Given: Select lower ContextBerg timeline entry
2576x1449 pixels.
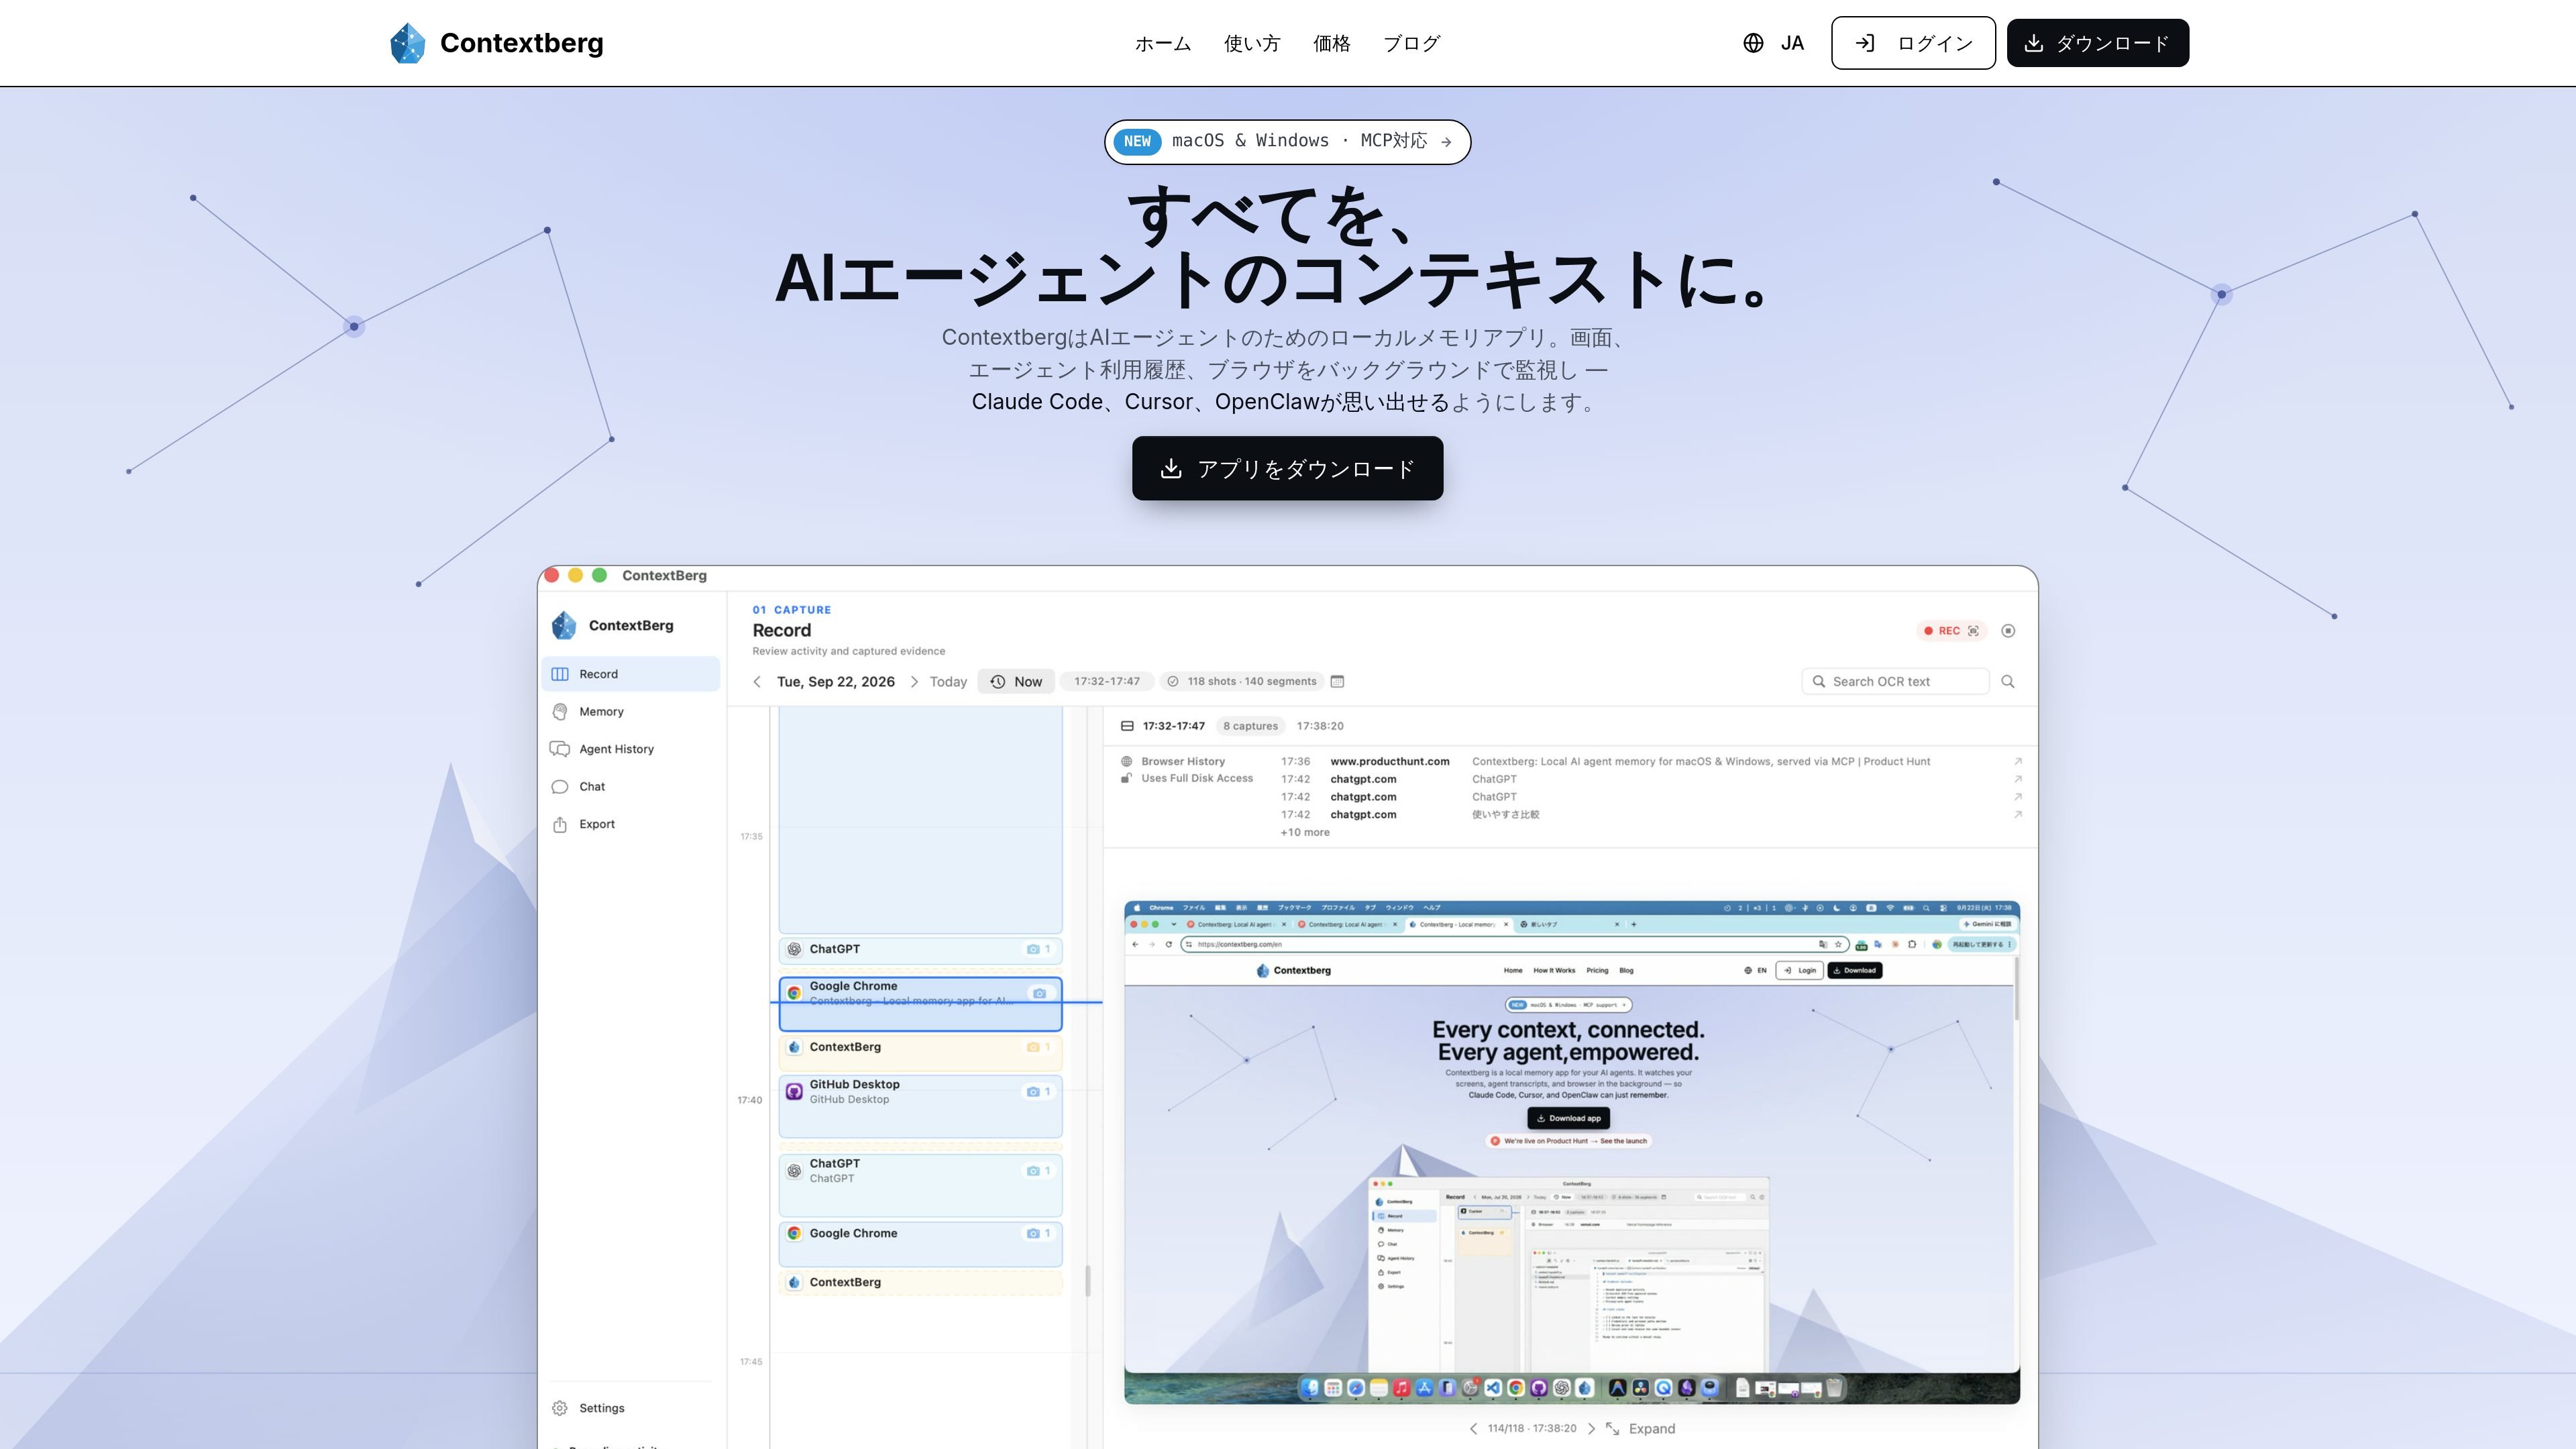Looking at the screenshot, I should point(920,1282).
